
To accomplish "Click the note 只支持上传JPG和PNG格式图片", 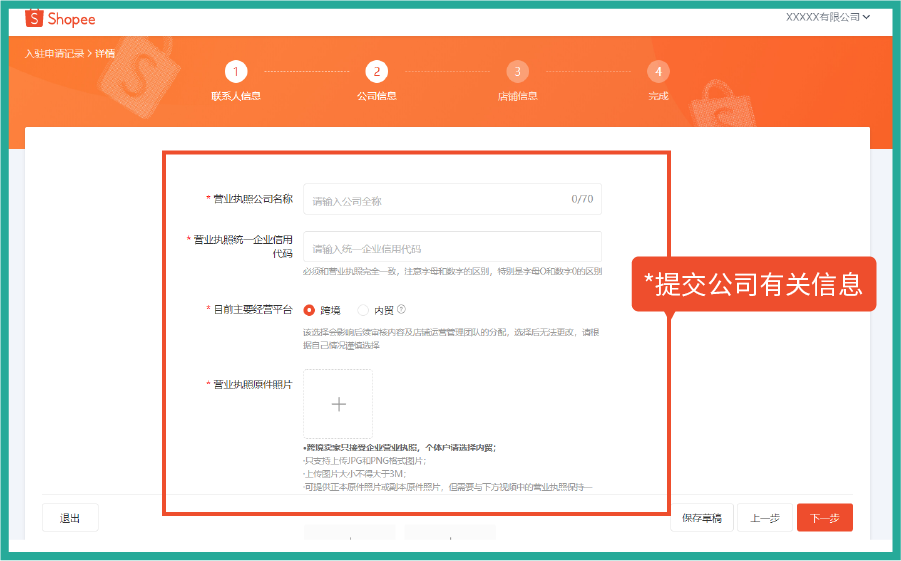I will click(x=364, y=460).
